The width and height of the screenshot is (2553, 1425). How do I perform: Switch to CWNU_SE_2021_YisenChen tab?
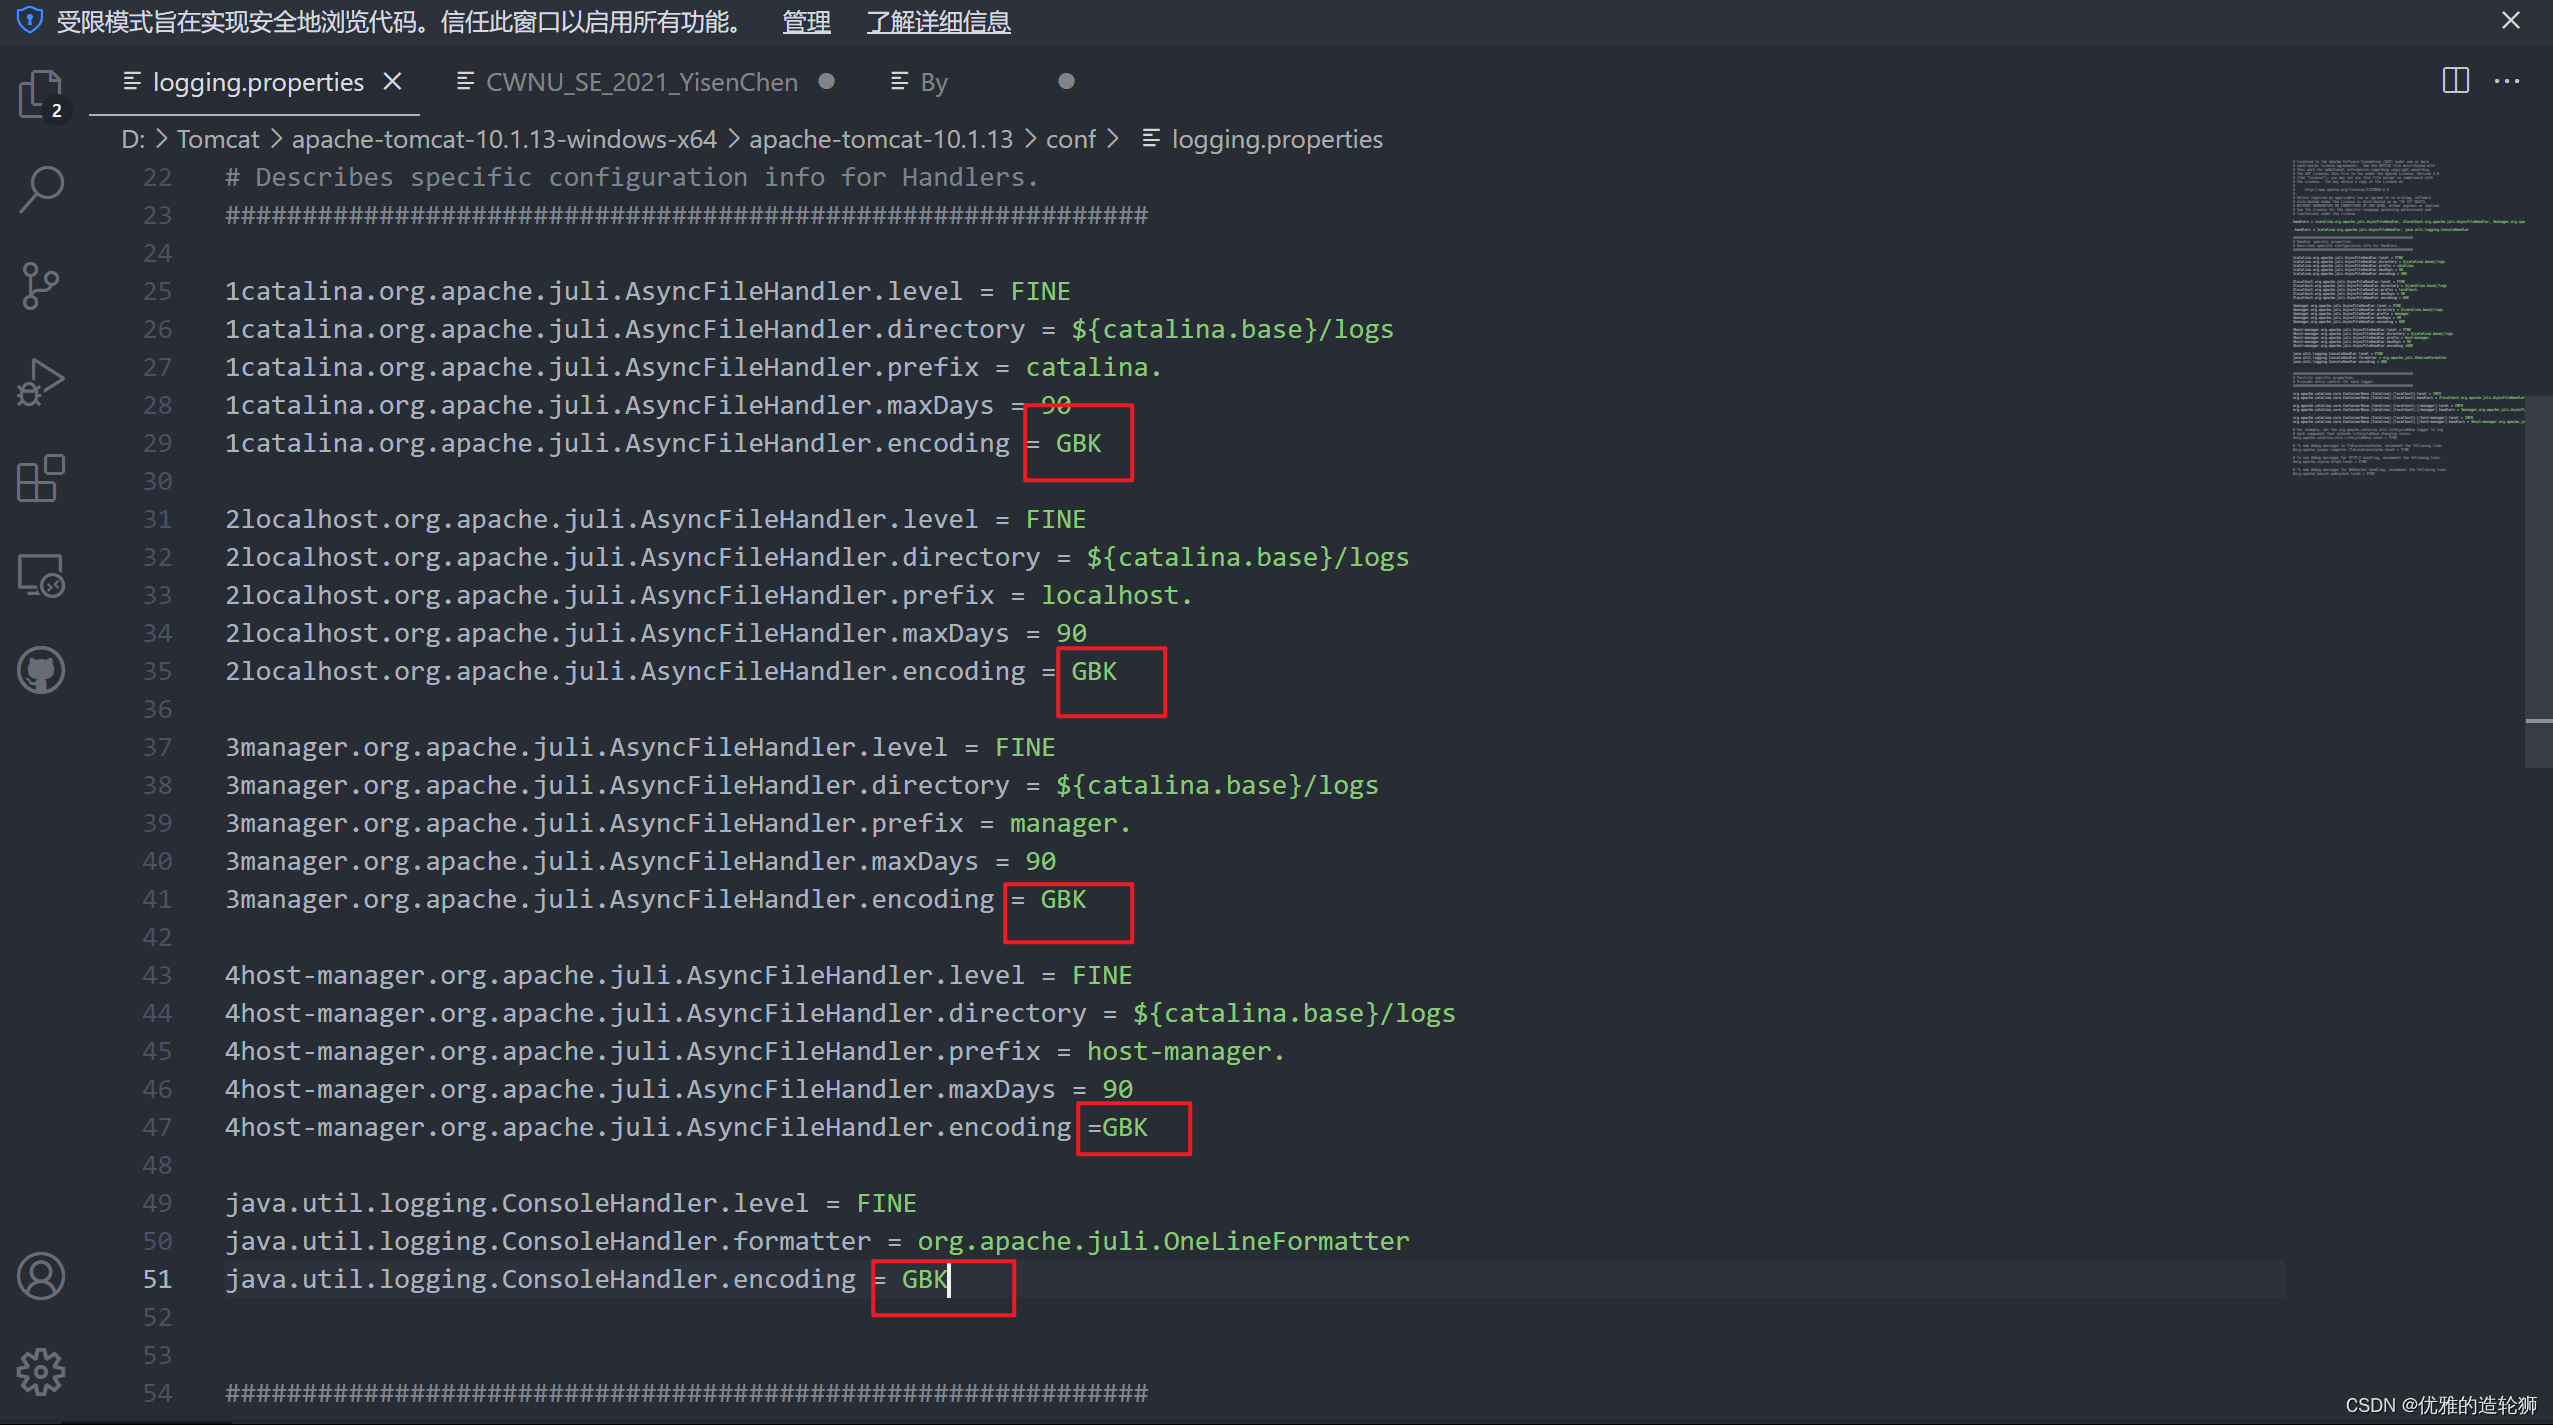641,82
